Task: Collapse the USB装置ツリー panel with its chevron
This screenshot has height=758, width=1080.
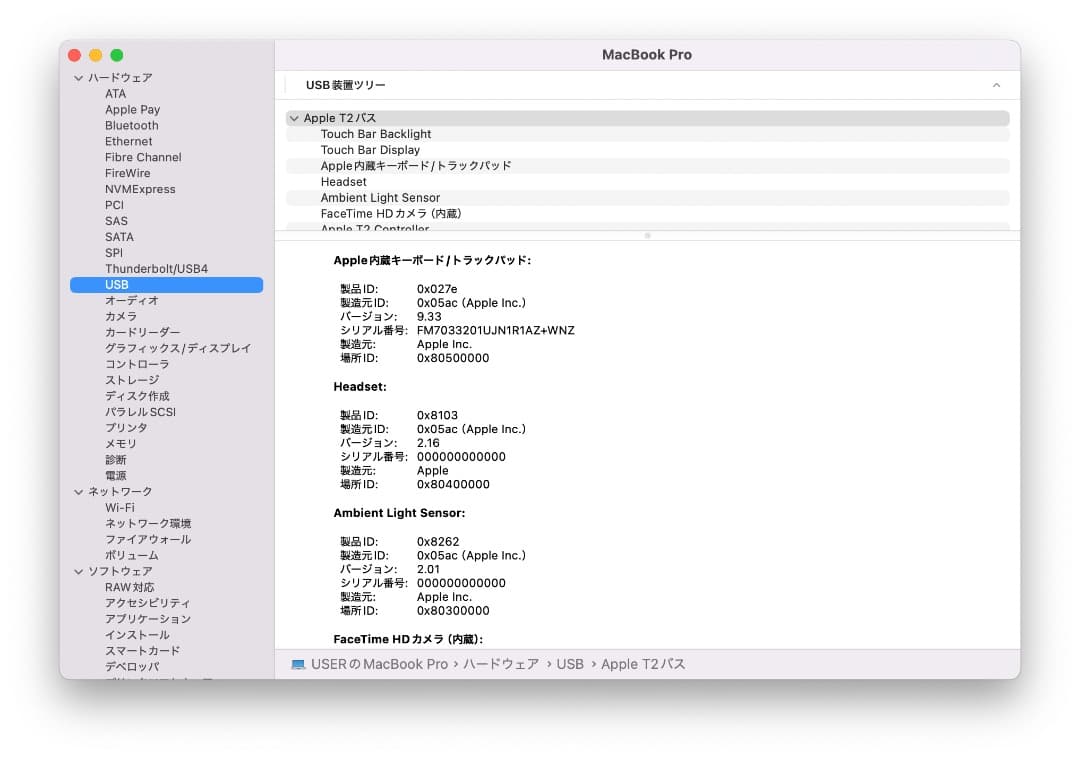Action: [996, 86]
